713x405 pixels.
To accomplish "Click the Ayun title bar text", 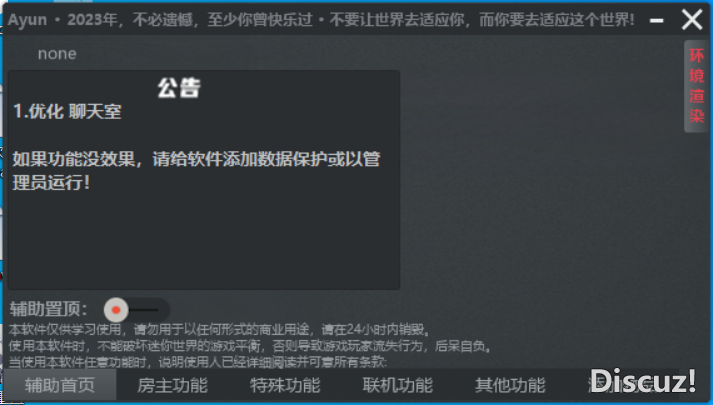I will [321, 20].
